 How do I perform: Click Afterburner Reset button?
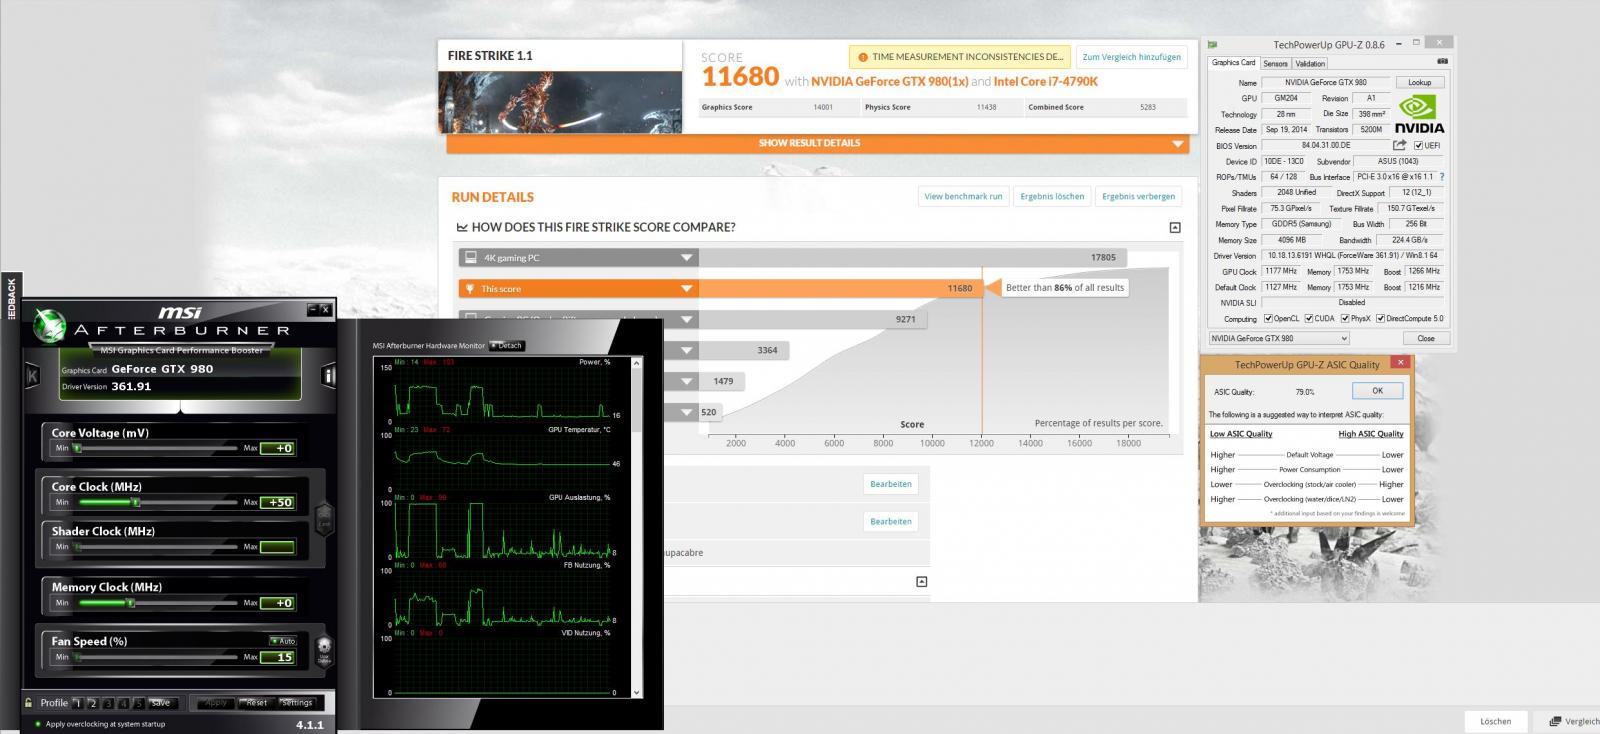click(256, 703)
